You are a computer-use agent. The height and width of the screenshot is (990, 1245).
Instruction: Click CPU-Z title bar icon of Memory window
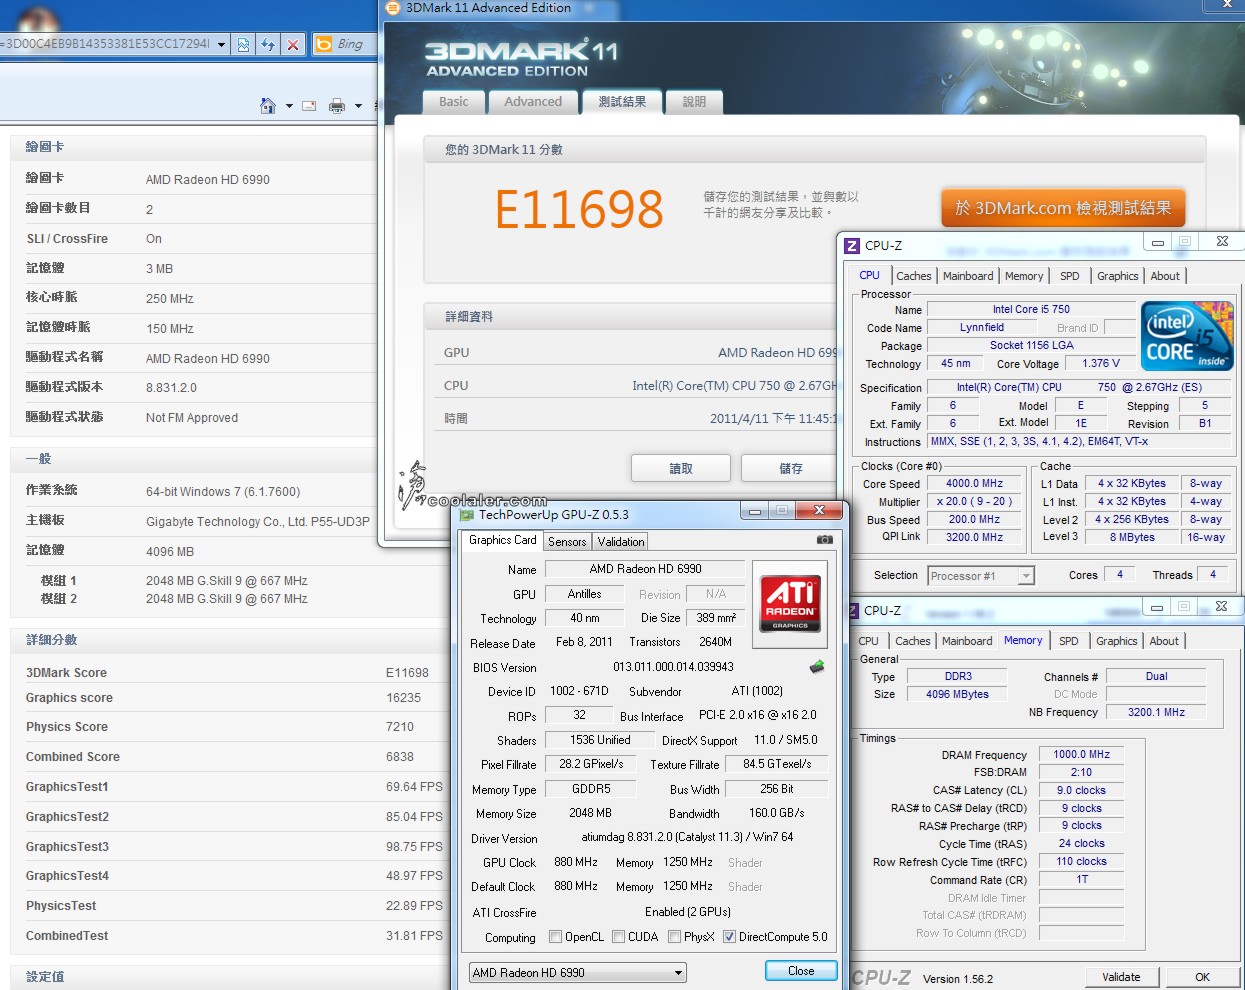pyautogui.click(x=855, y=610)
